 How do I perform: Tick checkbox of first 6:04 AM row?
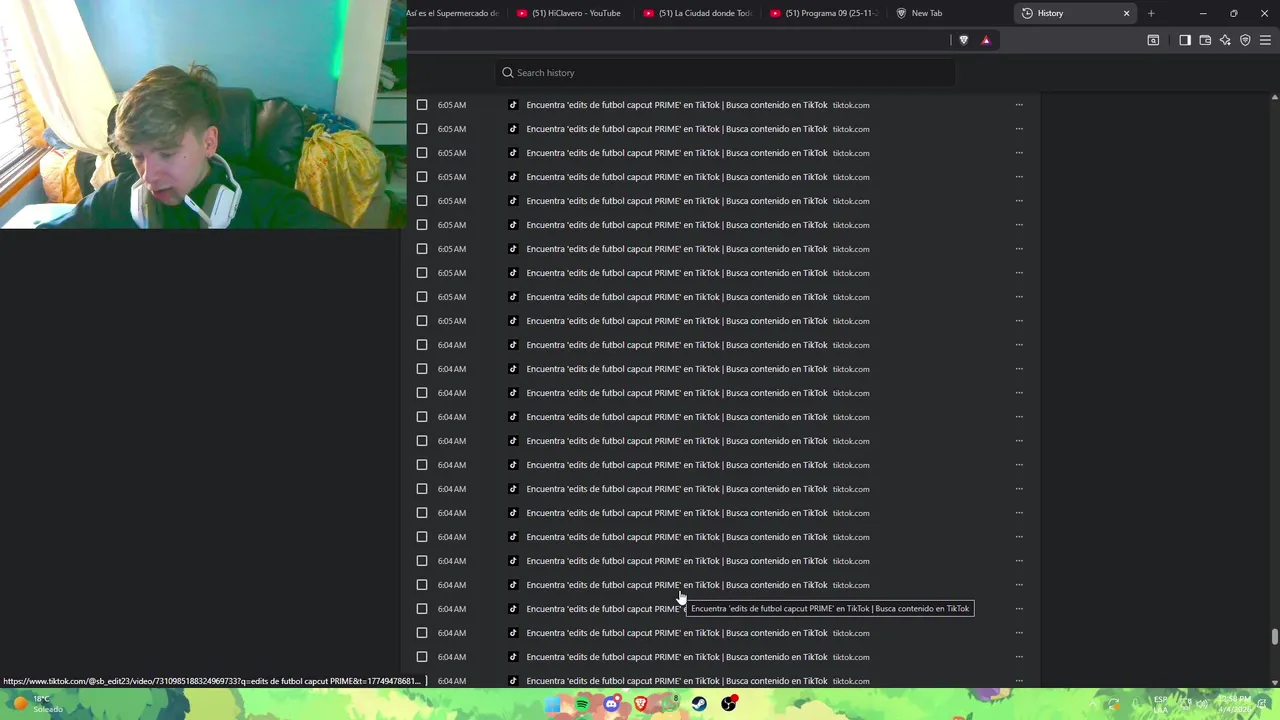tap(422, 345)
